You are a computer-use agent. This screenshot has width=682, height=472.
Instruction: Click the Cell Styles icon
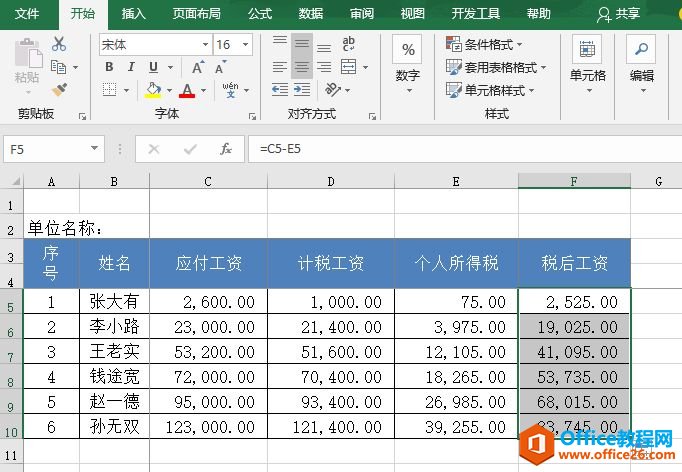point(453,90)
